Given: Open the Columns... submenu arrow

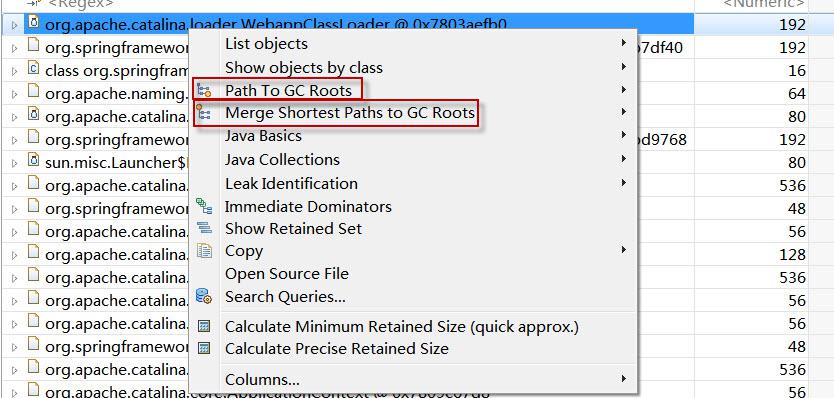Looking at the screenshot, I should tap(623, 379).
